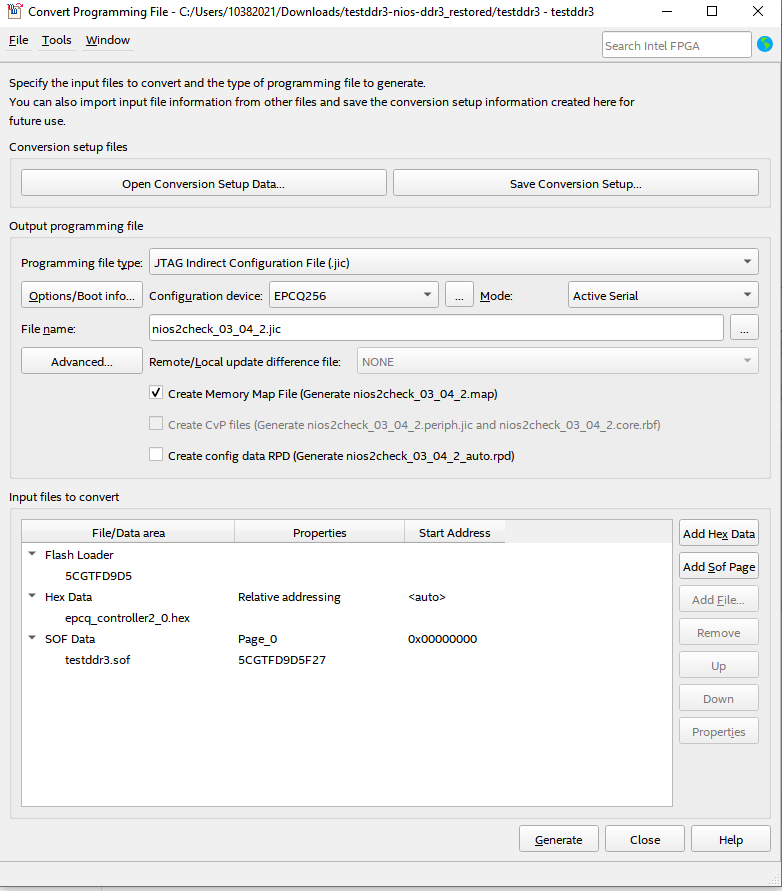Click Open Conversion Setup Data button

tap(203, 183)
